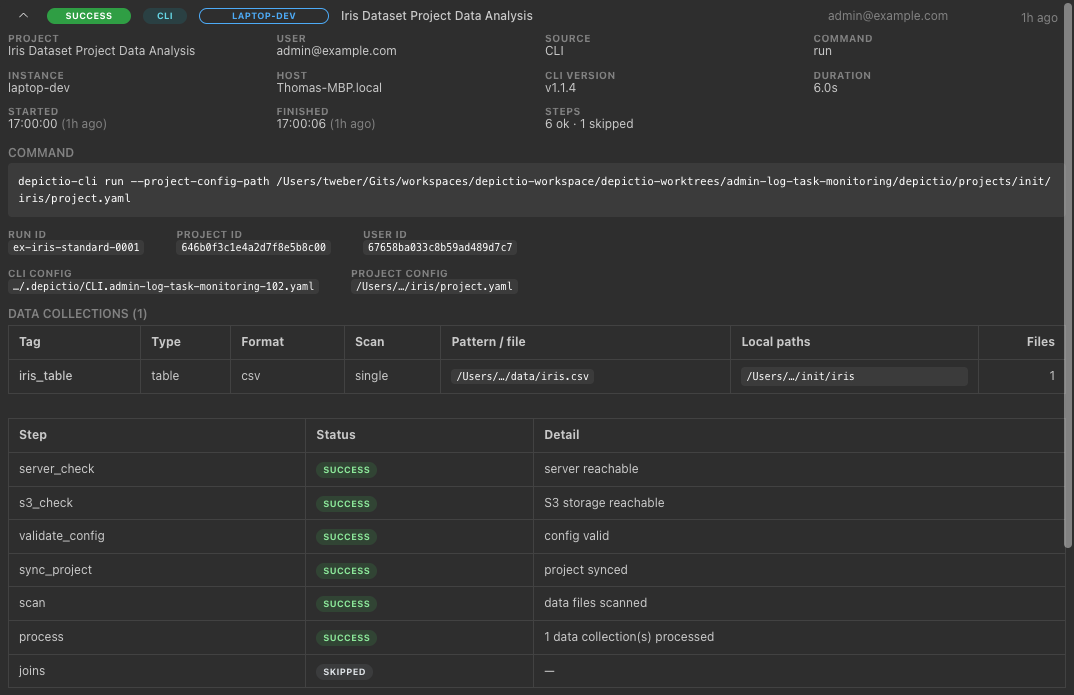Click validate_config step name
The image size is (1074, 695).
point(62,536)
